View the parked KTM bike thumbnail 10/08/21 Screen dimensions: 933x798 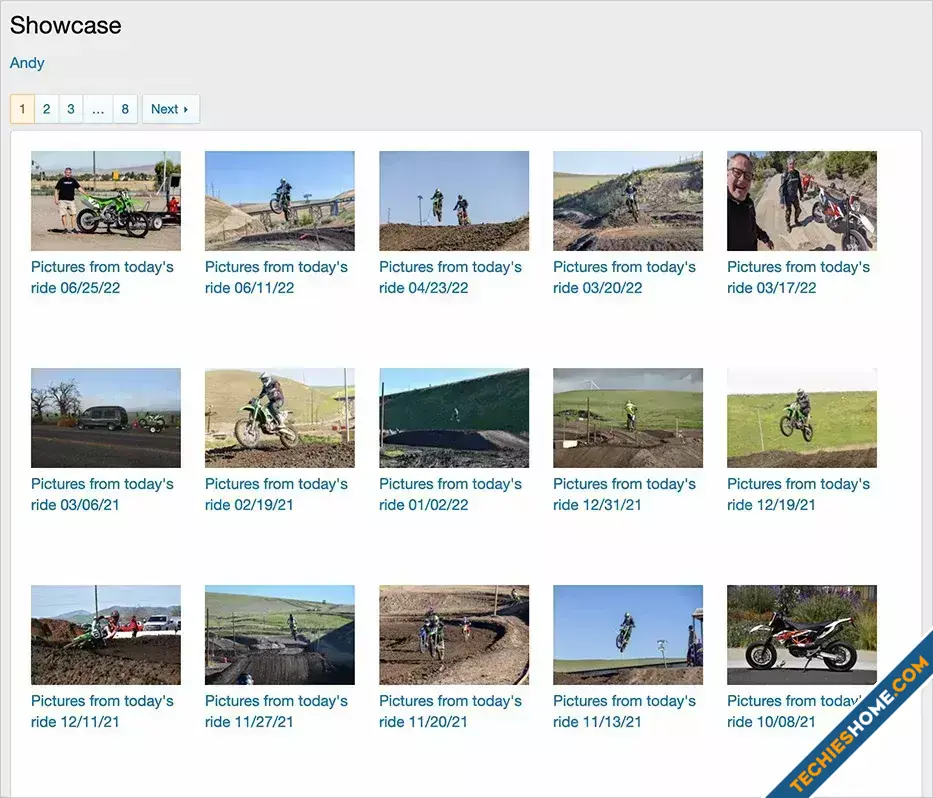tap(801, 635)
